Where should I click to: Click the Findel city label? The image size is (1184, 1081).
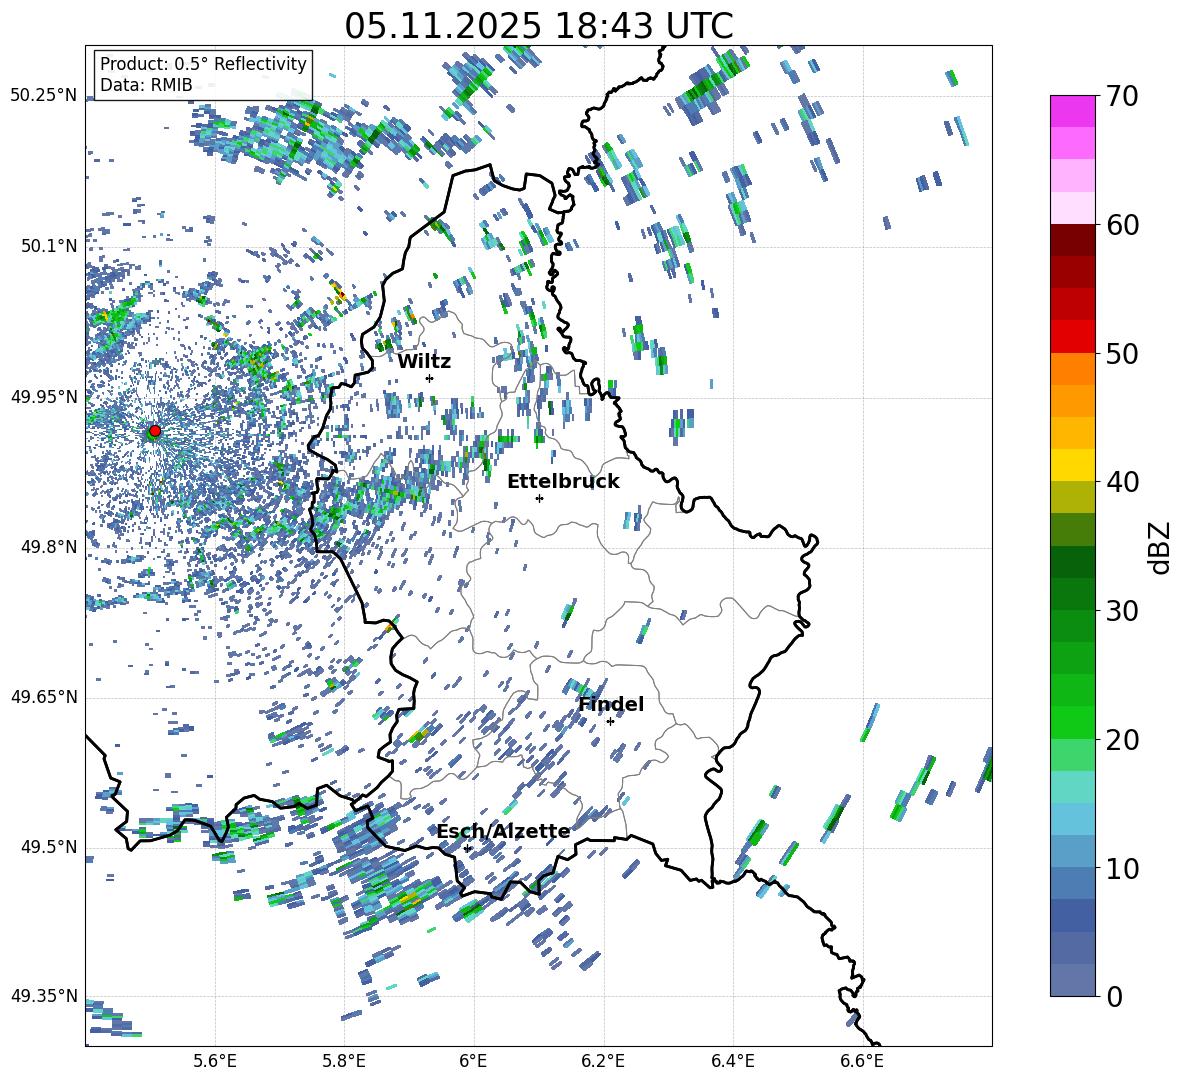(x=611, y=704)
